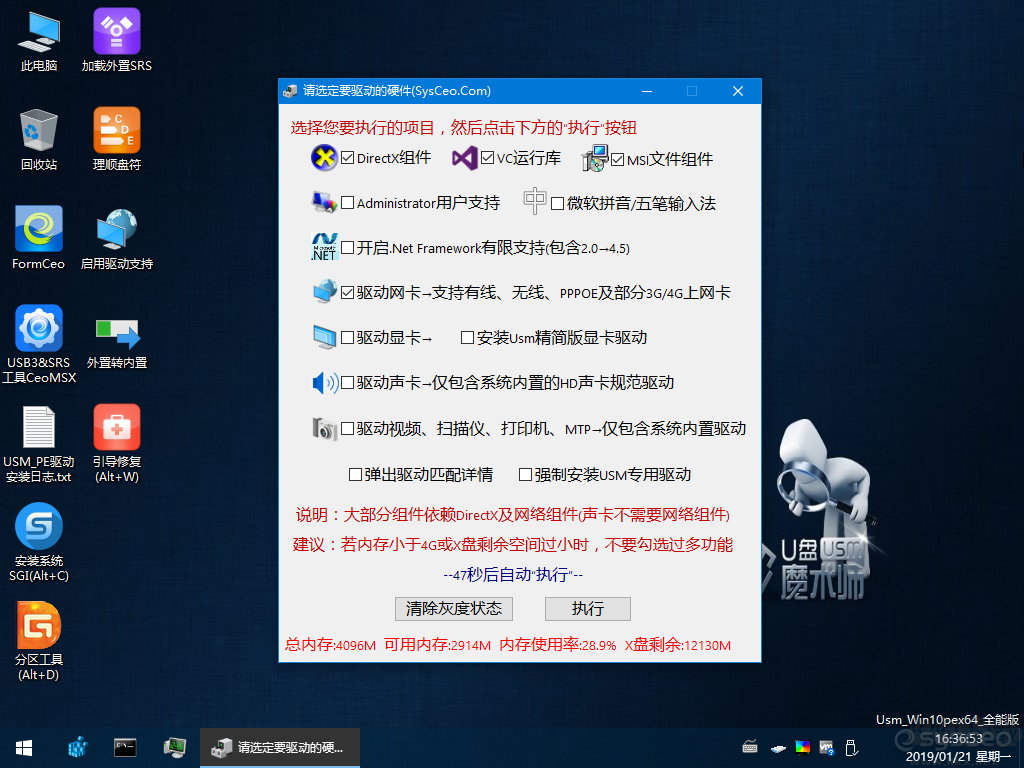Select the 请选定要驱动的硬件 taskbar tab
Viewport: 1024px width, 768px height.
[280, 747]
